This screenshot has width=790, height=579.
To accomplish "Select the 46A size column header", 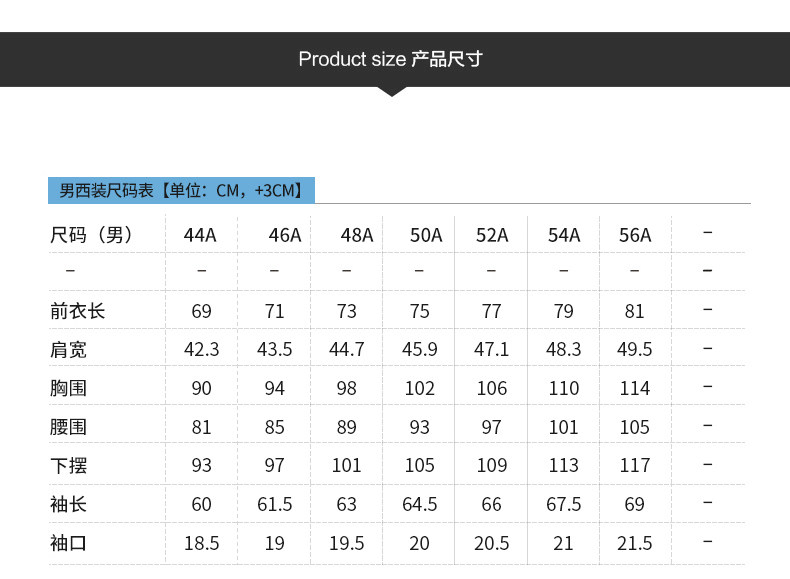I will tap(285, 235).
